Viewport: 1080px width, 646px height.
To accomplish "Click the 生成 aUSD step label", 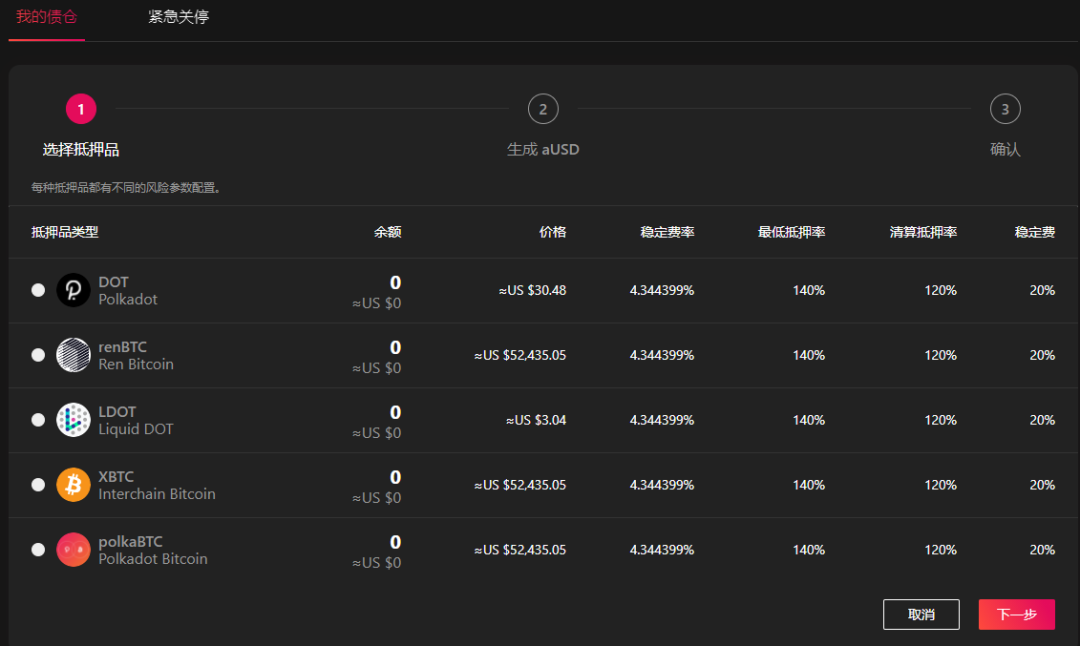I will pyautogui.click(x=543, y=149).
